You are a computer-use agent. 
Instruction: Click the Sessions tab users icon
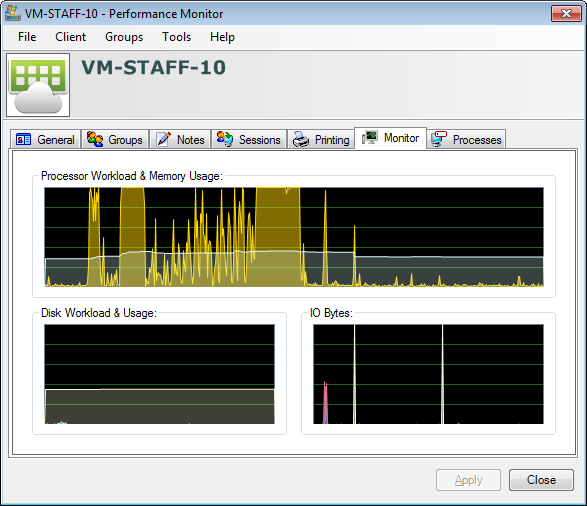click(x=225, y=139)
